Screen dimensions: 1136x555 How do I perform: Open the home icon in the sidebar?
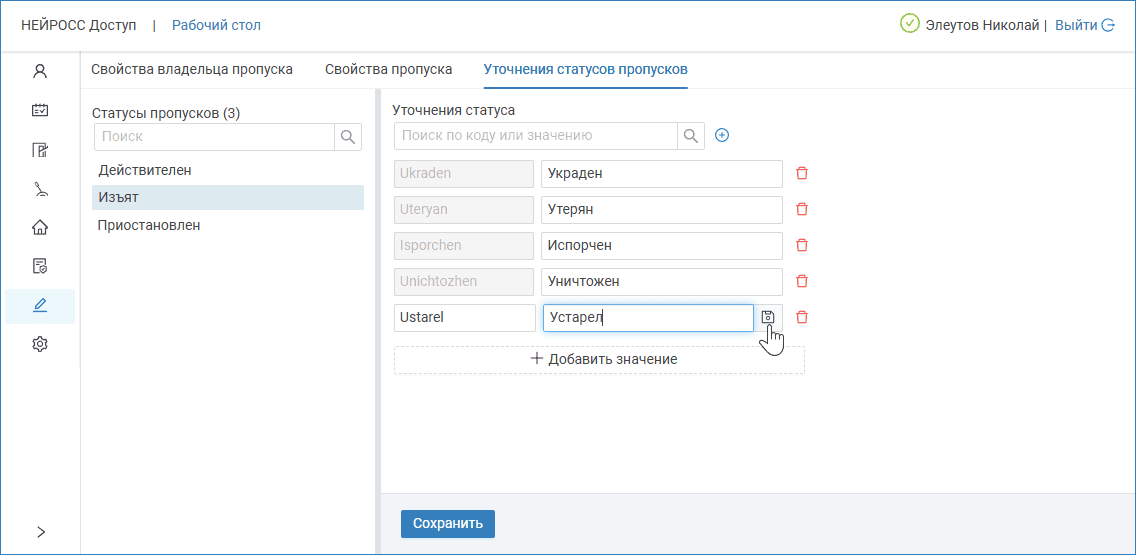(x=40, y=227)
